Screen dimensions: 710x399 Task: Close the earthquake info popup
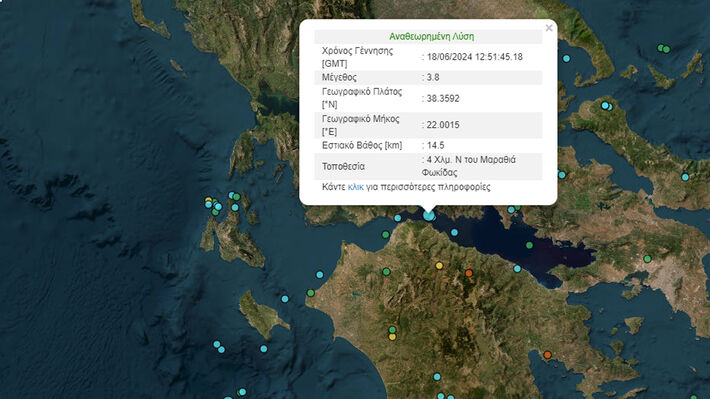549,28
